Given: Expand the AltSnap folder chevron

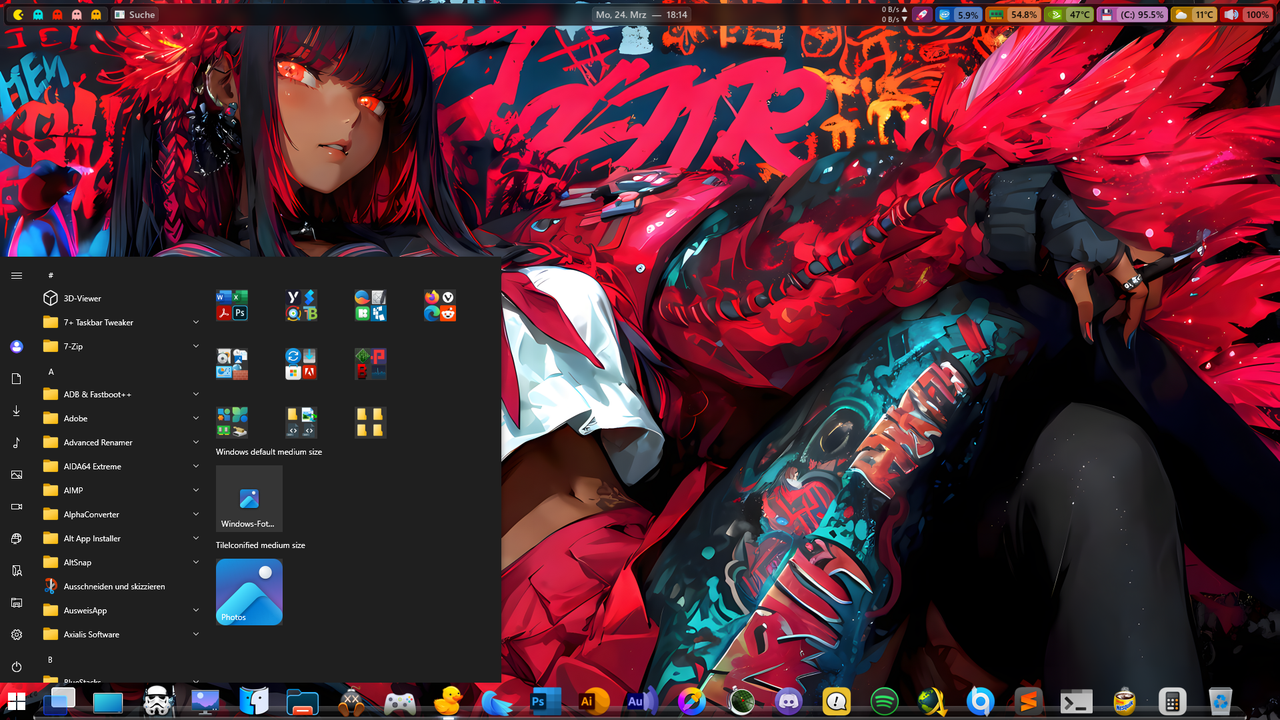Looking at the screenshot, I should coord(196,562).
